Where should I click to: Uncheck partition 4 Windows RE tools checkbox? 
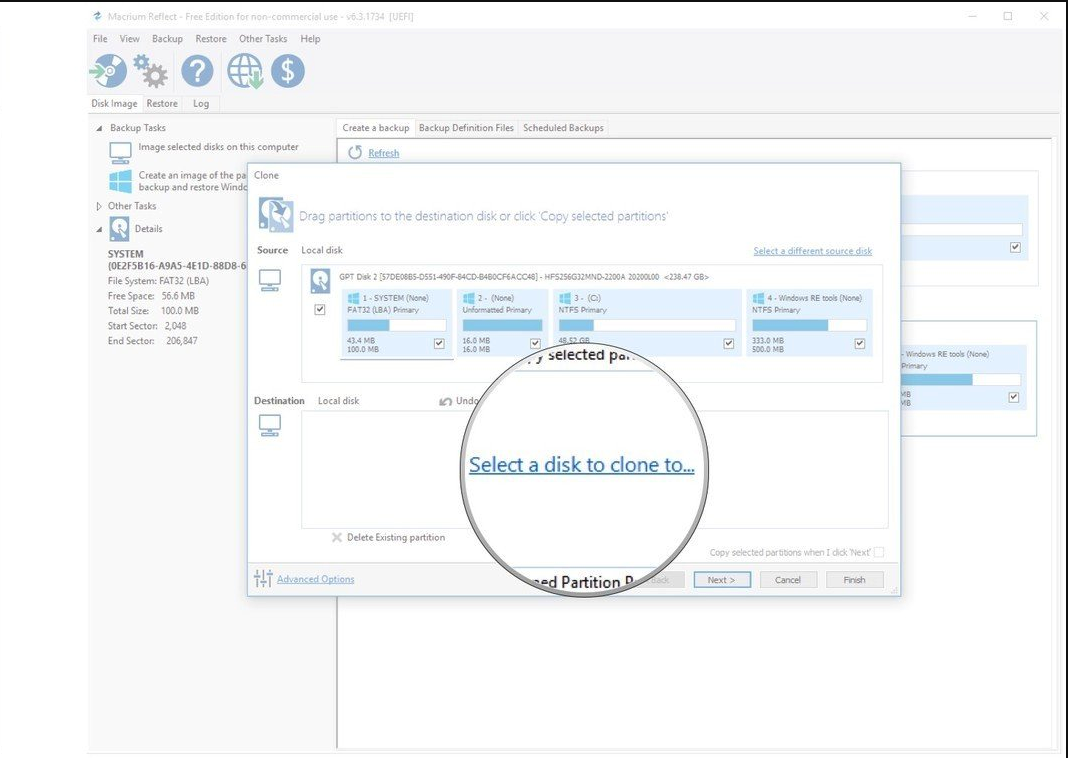pyautogui.click(x=860, y=343)
